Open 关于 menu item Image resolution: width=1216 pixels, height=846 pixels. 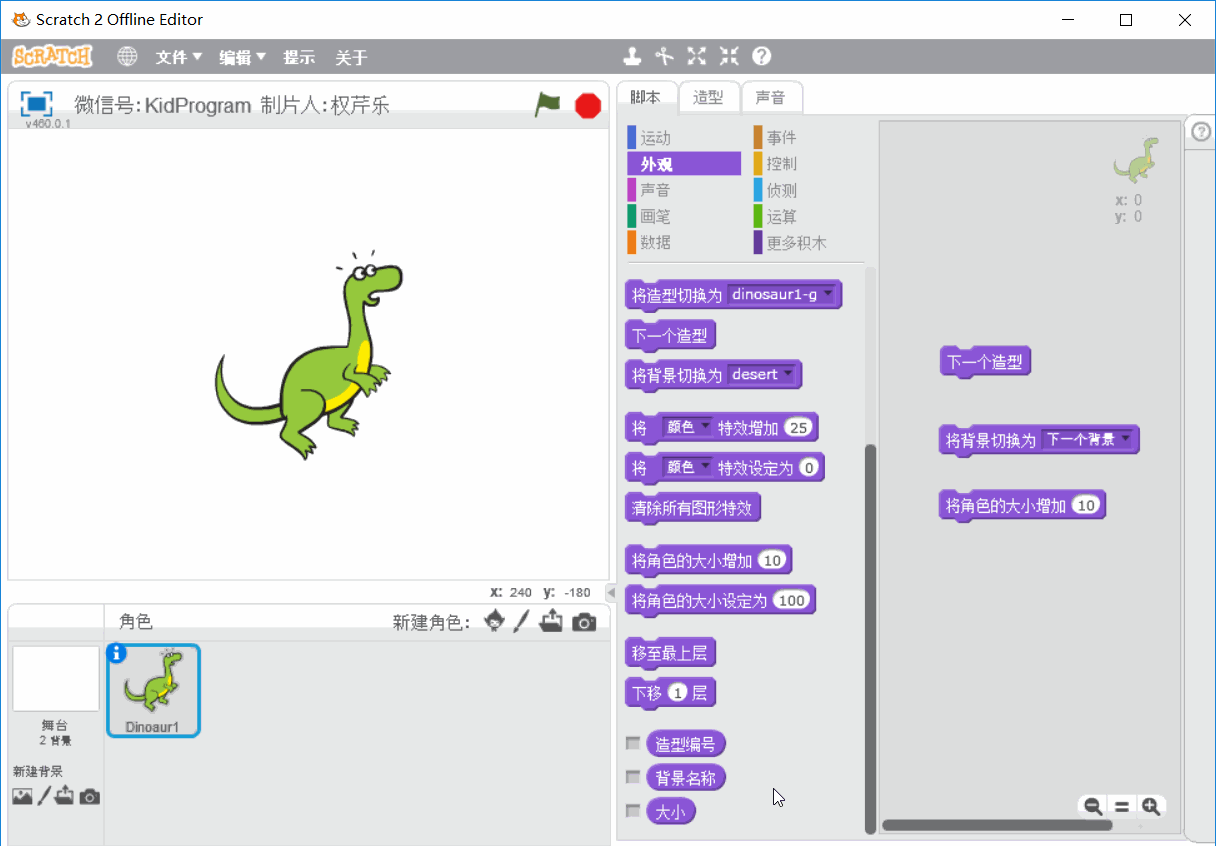tap(351, 57)
